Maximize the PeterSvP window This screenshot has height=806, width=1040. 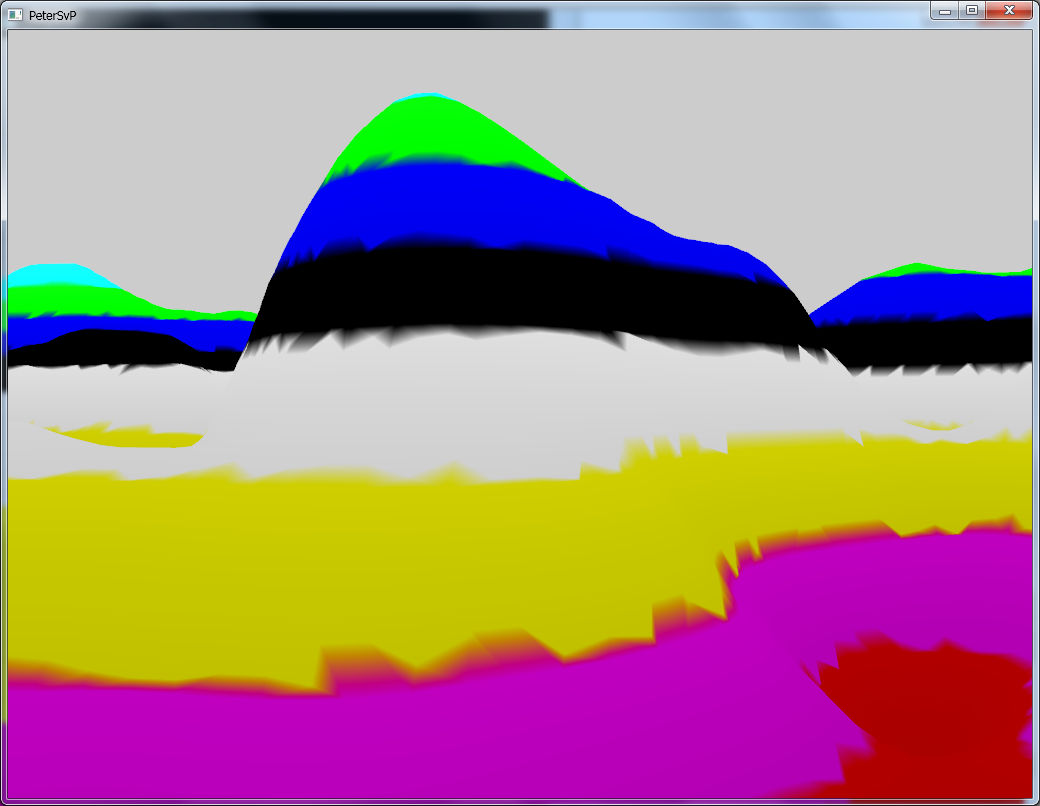coord(971,10)
